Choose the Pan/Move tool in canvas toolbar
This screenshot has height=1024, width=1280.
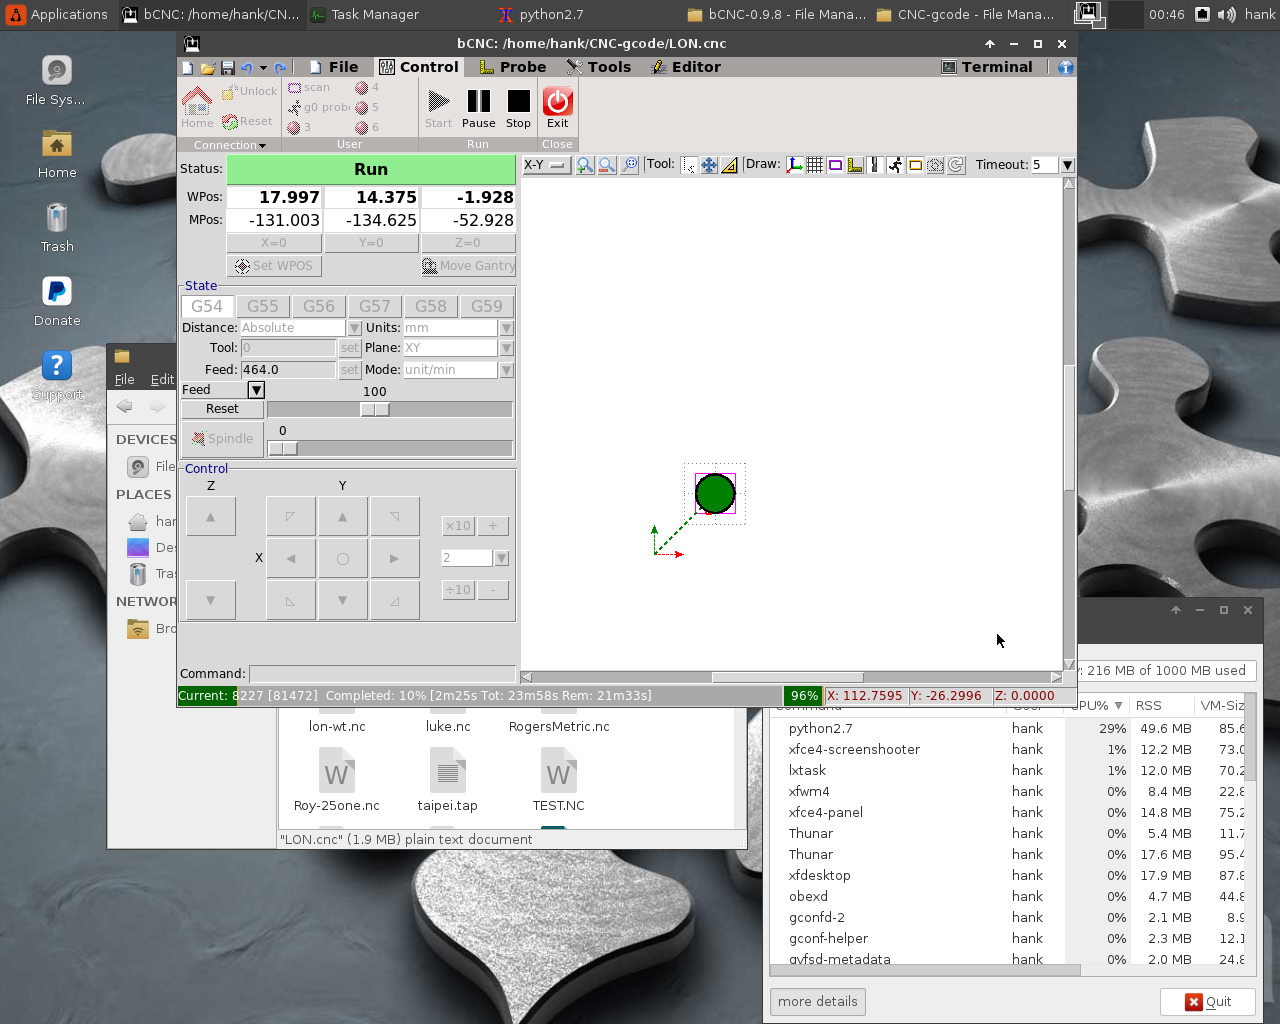[709, 165]
